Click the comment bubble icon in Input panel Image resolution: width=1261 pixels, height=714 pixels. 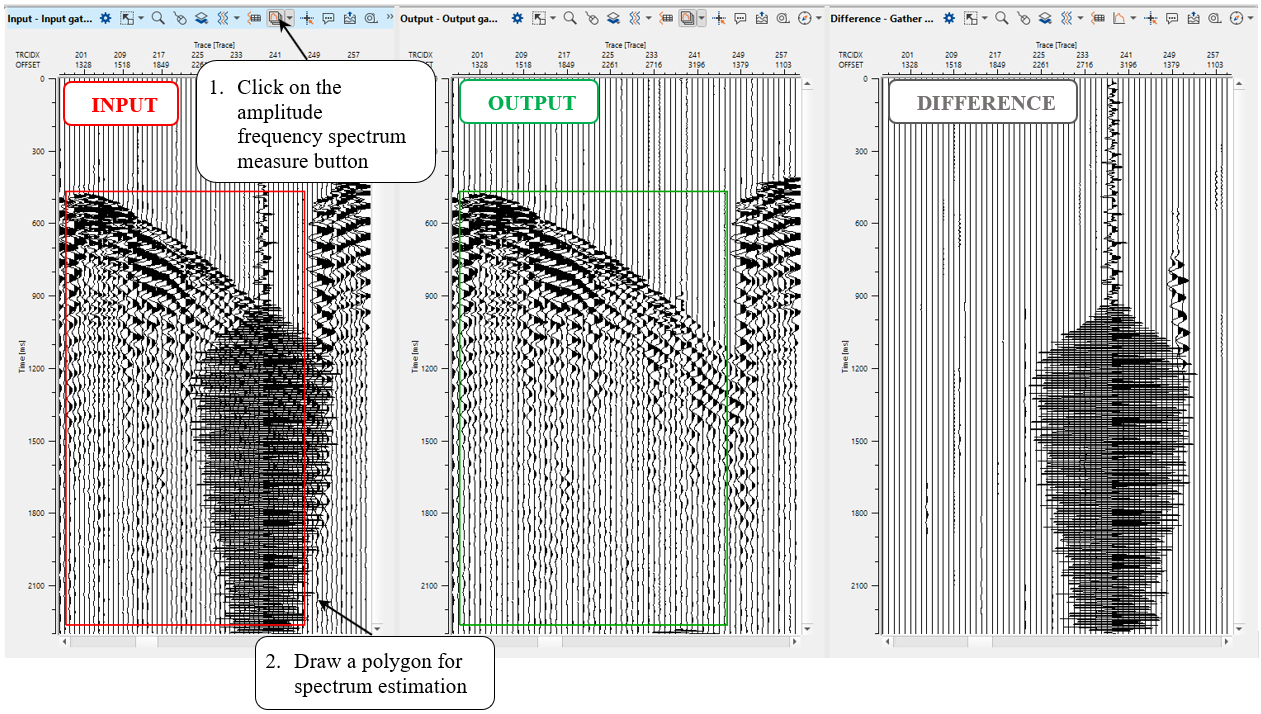328,18
